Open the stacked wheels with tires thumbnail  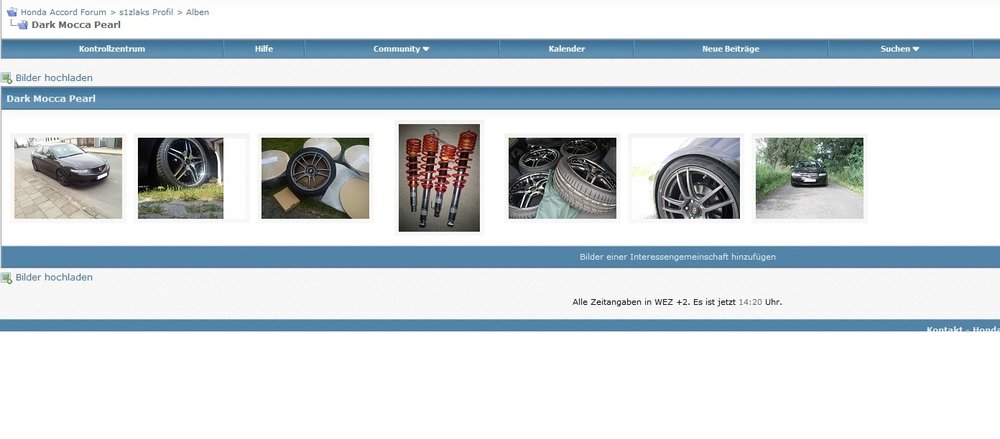562,178
